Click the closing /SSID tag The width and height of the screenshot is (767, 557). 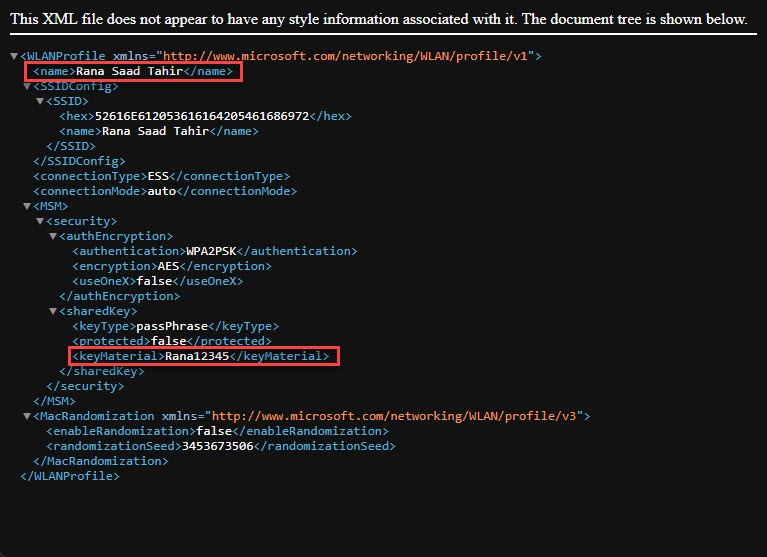[71, 146]
